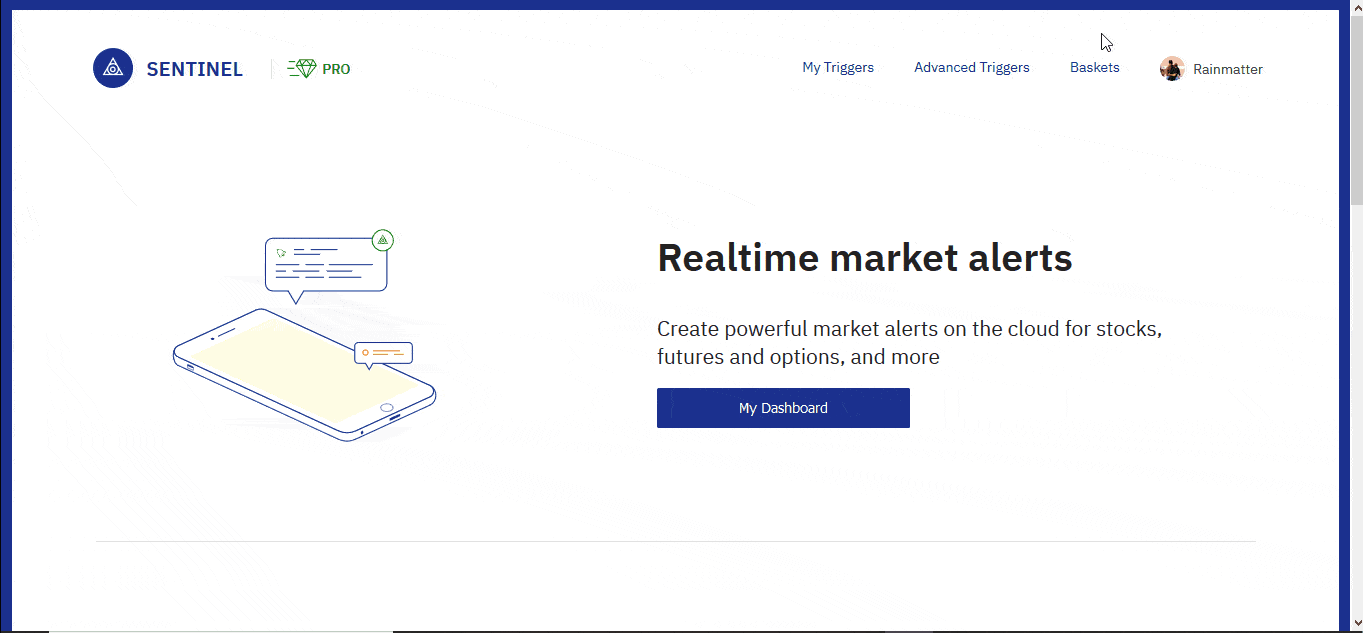Click the vertical page scrollbar thumb
1363x633 pixels.
(x=1356, y=108)
